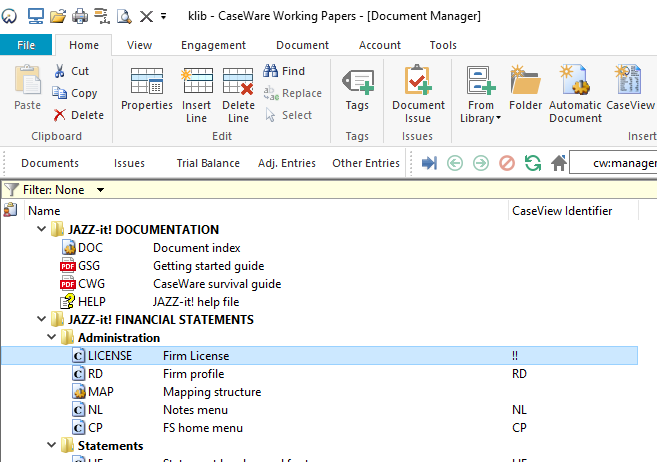The height and width of the screenshot is (462, 657).
Task: Insert a CaseView document
Action: coord(630,88)
